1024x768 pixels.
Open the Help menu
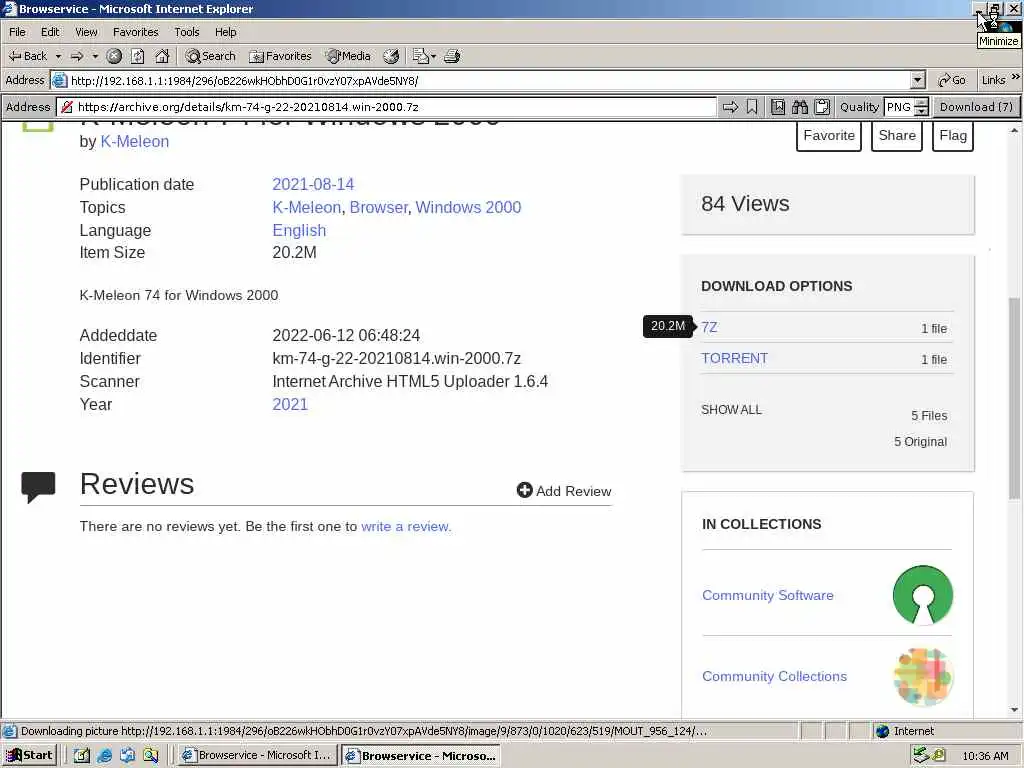coord(226,32)
